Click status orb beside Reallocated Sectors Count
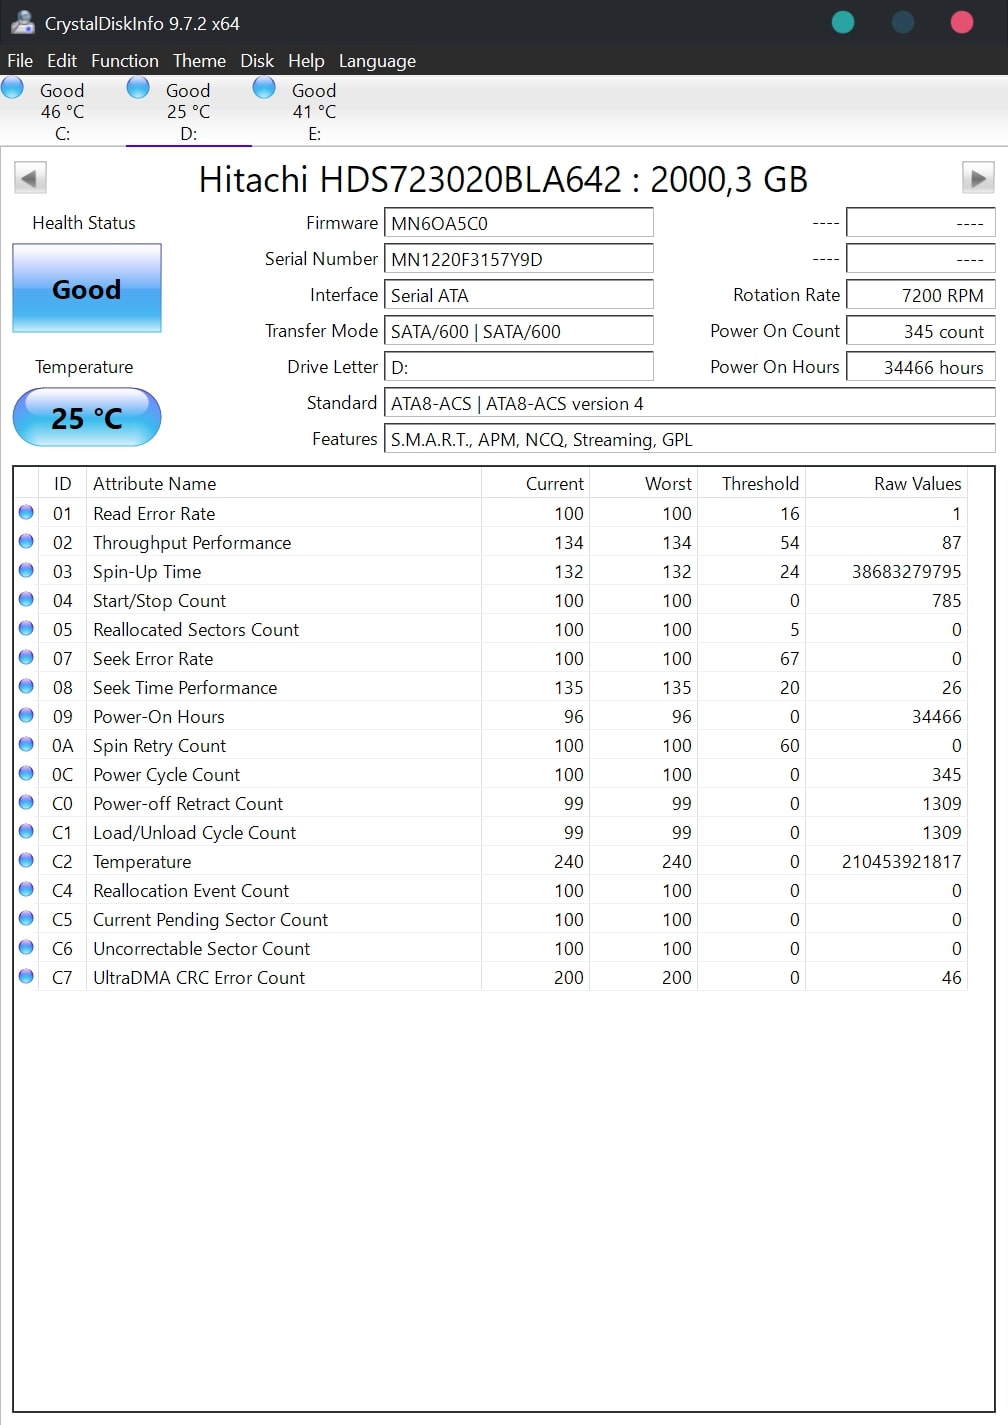 26,629
